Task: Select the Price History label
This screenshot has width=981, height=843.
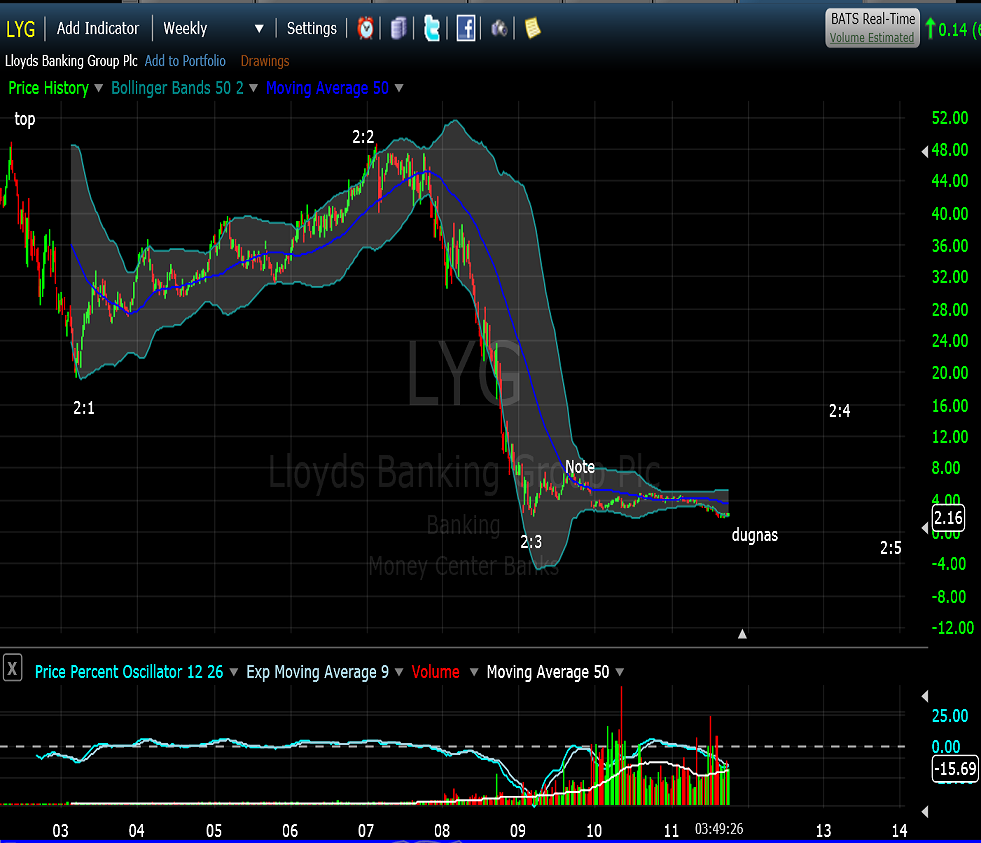Action: (48, 88)
